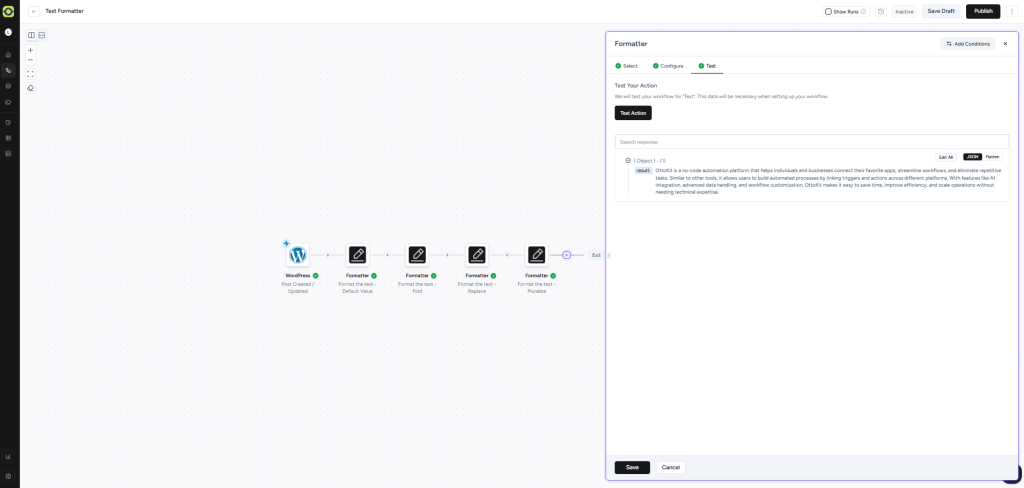
Task: Select the Formatter node labeled Pluralize
Action: click(x=537, y=255)
